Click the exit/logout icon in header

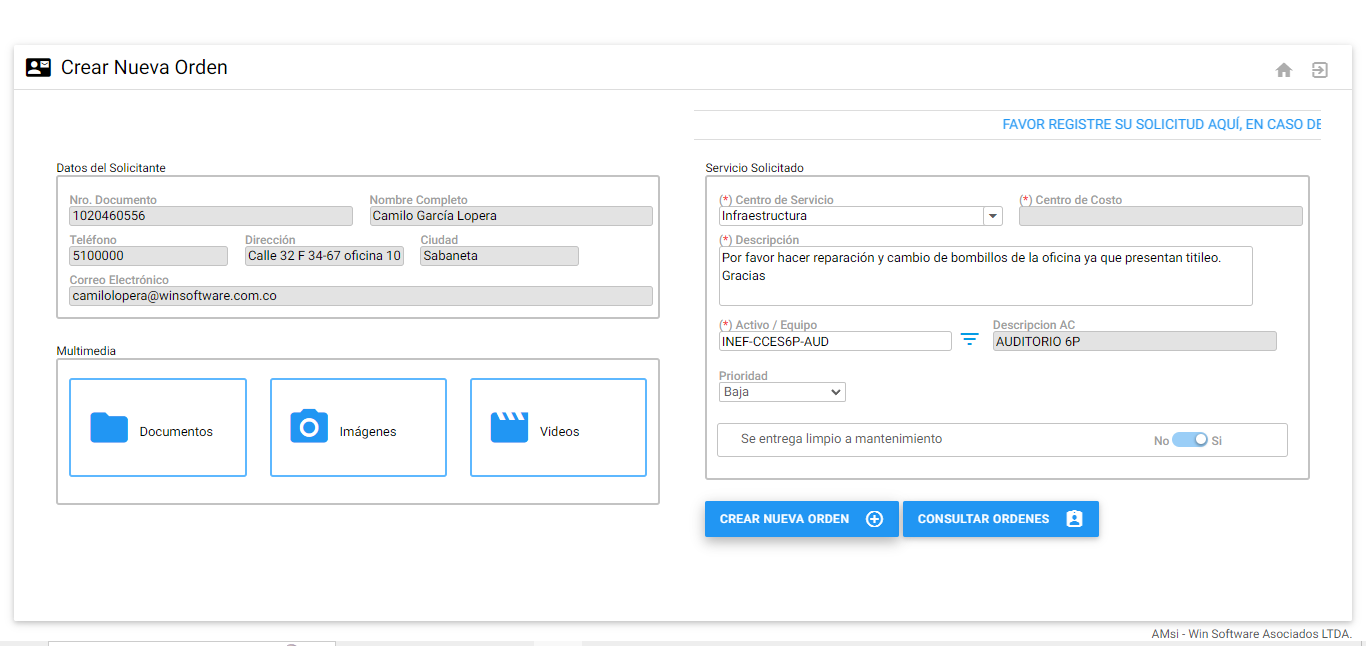[x=1320, y=70]
